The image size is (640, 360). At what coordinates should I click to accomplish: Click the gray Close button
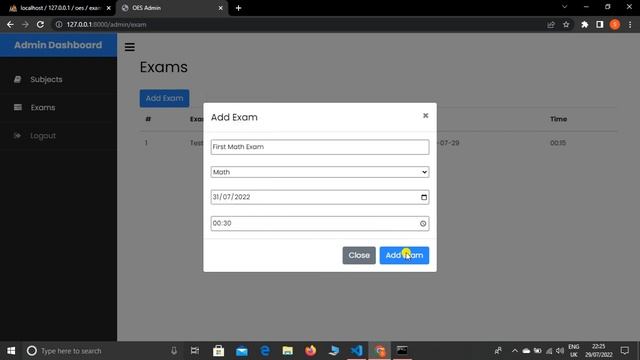click(x=359, y=256)
